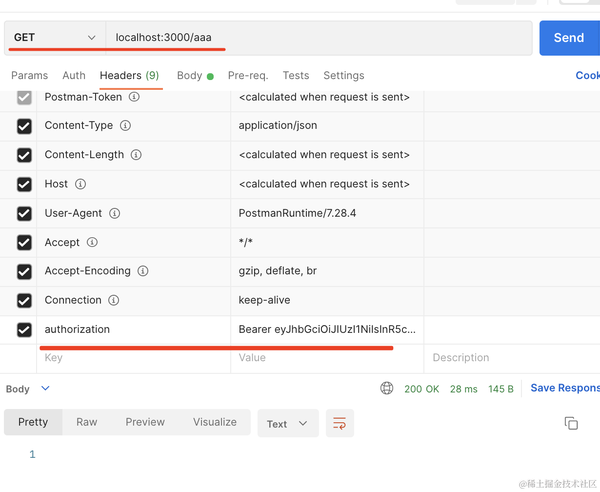600x492 pixels.
Task: Uncheck the Accept-Encoding header checkbox
Action: coord(24,271)
